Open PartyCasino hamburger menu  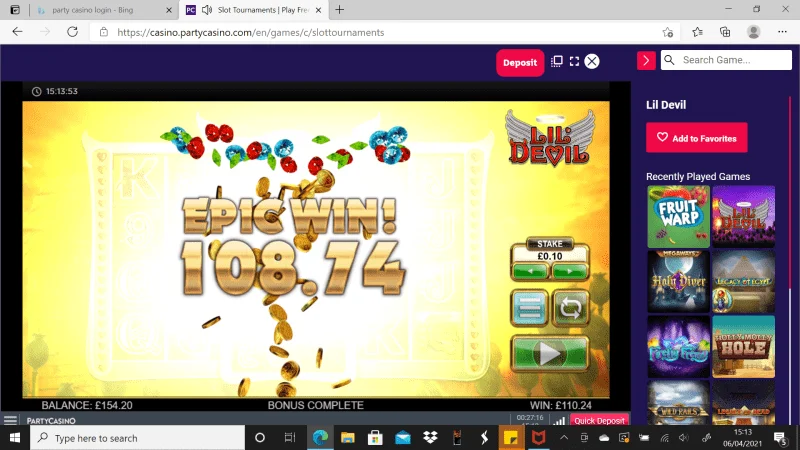pyautogui.click(x=10, y=420)
